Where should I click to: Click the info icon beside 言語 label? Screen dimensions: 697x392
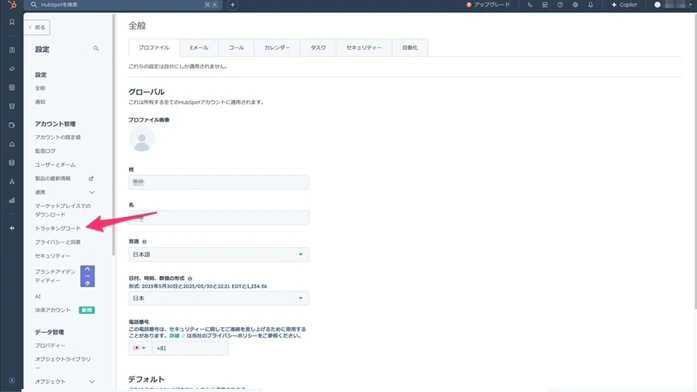pos(144,242)
